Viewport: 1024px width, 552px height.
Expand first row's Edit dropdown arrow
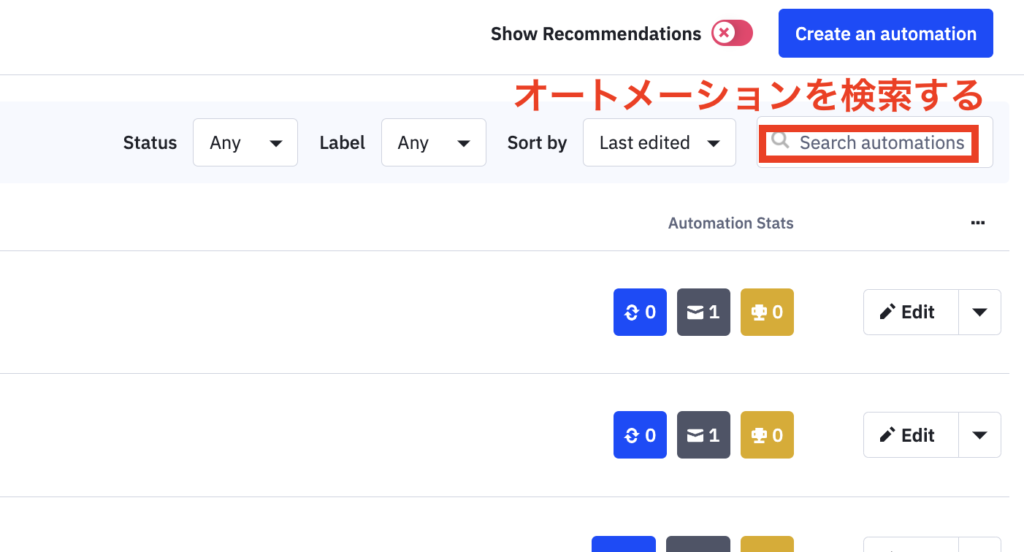980,312
